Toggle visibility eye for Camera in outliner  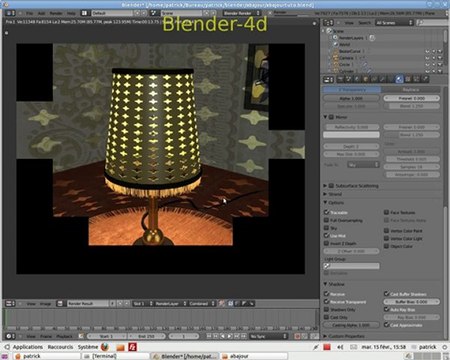(427, 58)
